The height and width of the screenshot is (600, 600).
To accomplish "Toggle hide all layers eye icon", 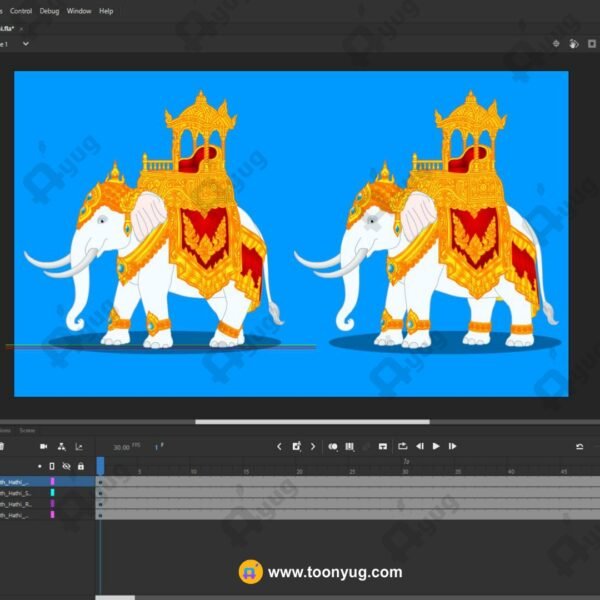I will 67,466.
